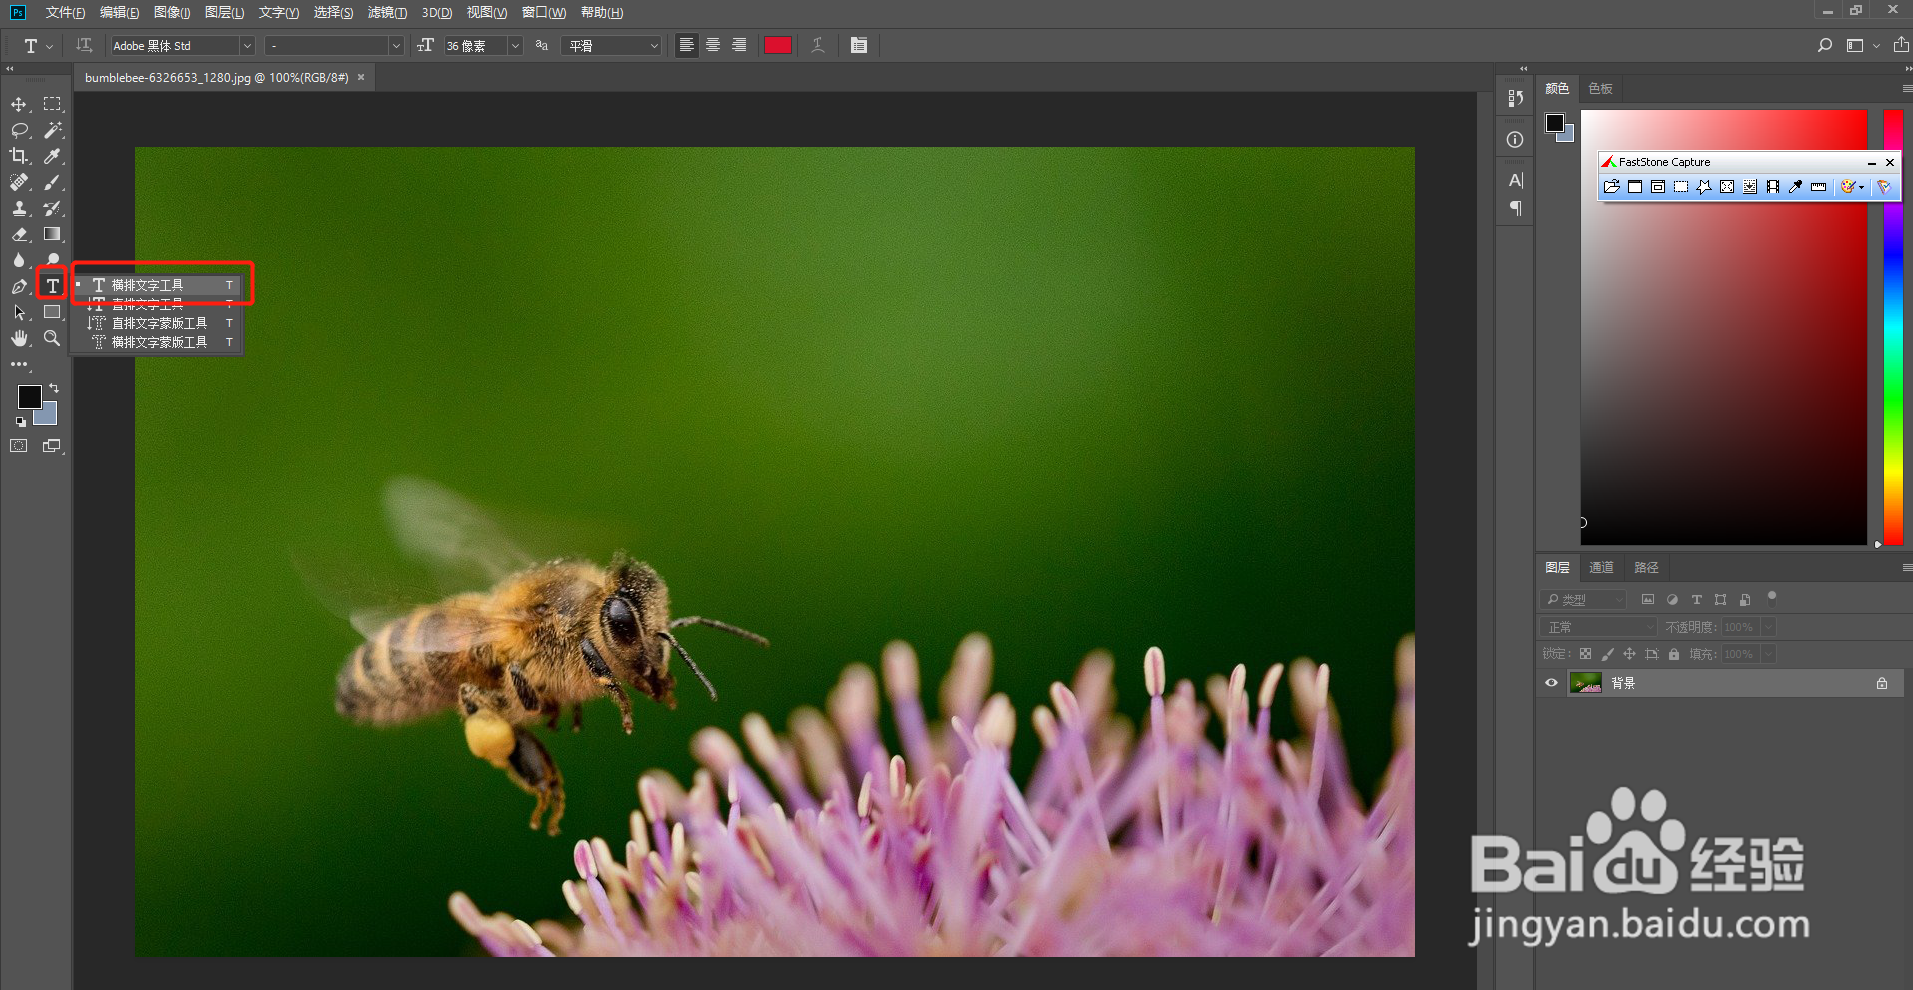Select the Rectangle shape tool

52,312
